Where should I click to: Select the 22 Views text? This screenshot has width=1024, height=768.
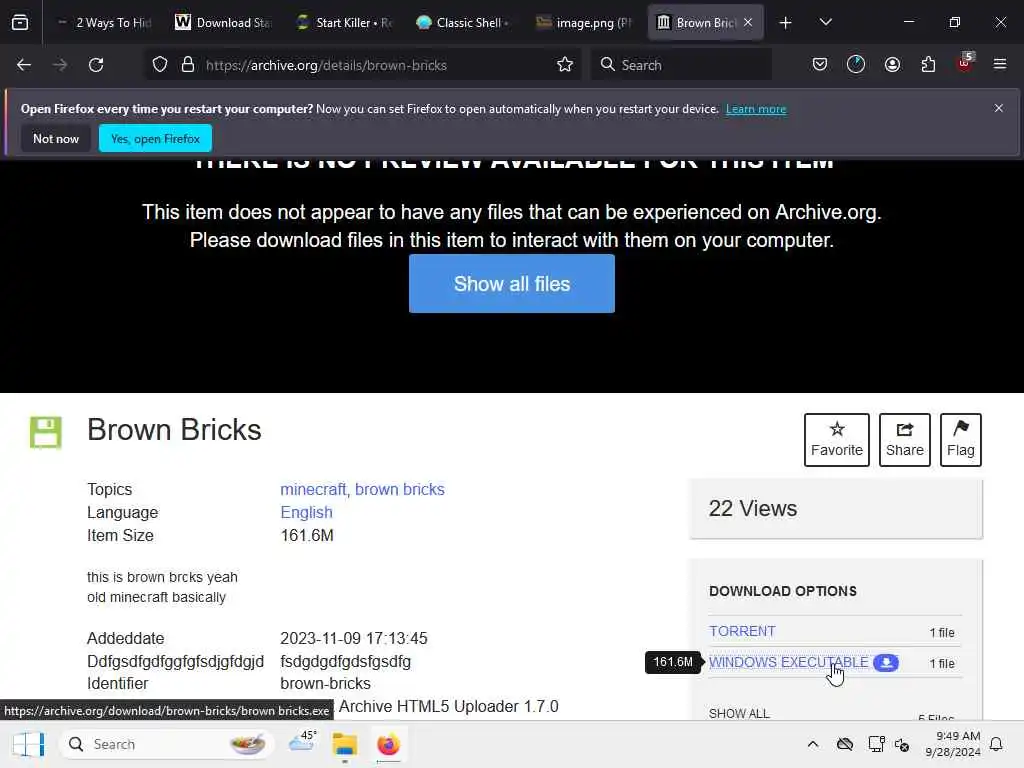pos(752,508)
